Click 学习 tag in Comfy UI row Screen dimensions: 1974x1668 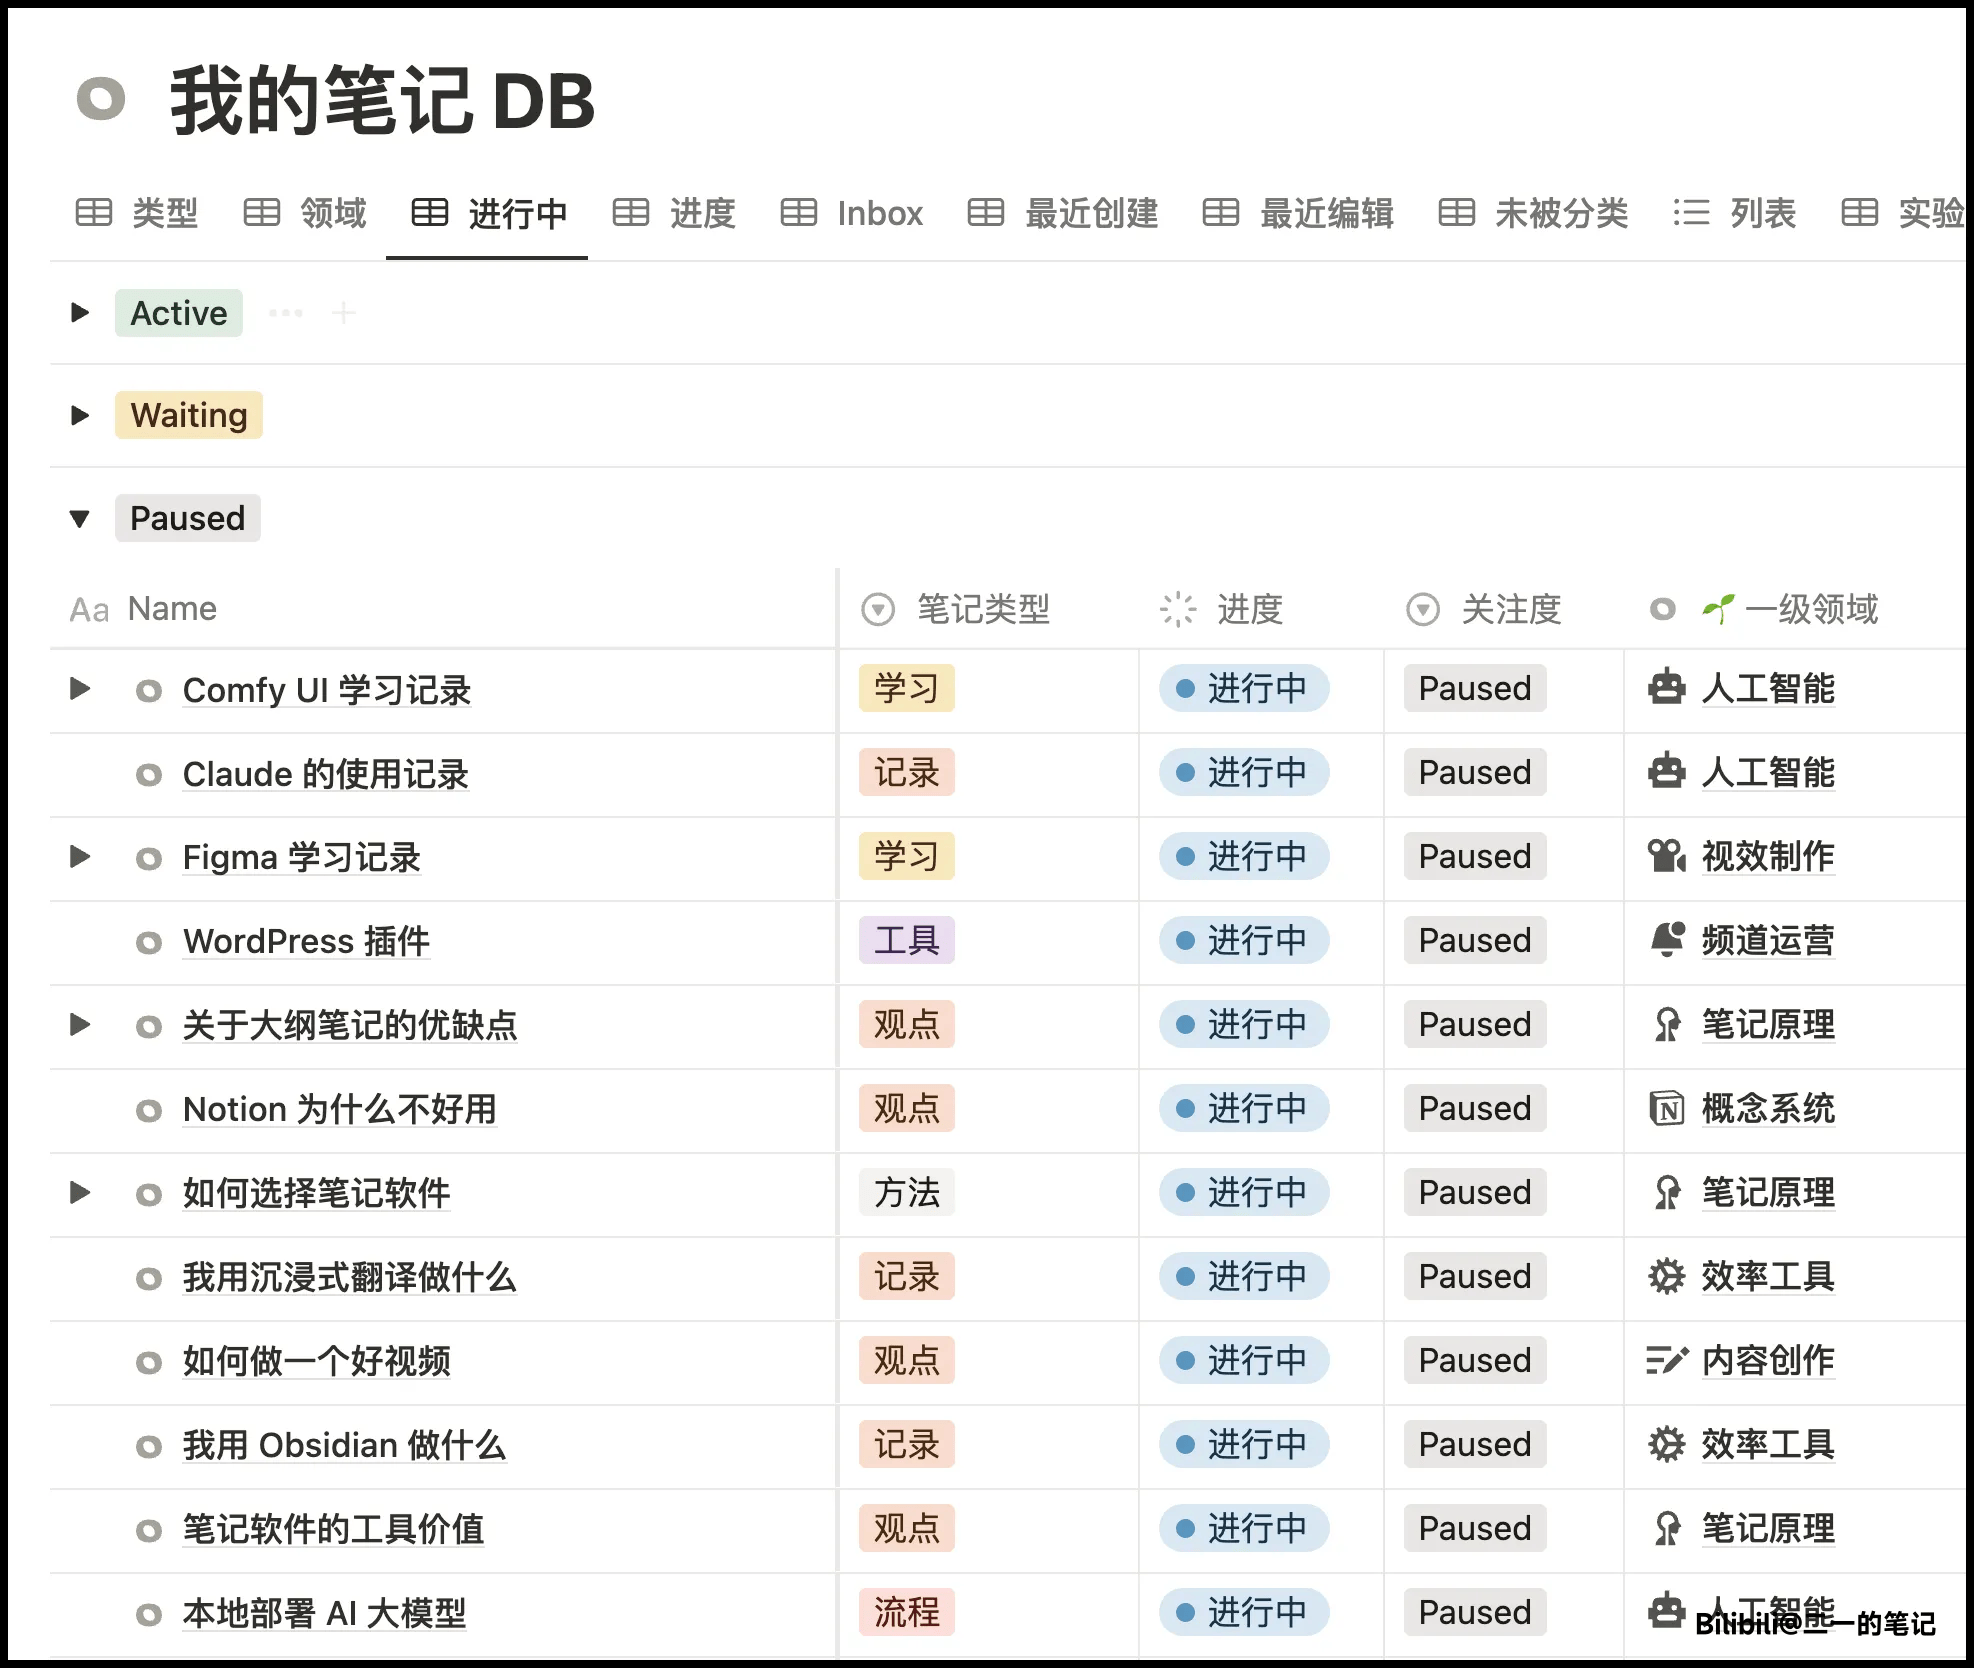pyautogui.click(x=907, y=688)
